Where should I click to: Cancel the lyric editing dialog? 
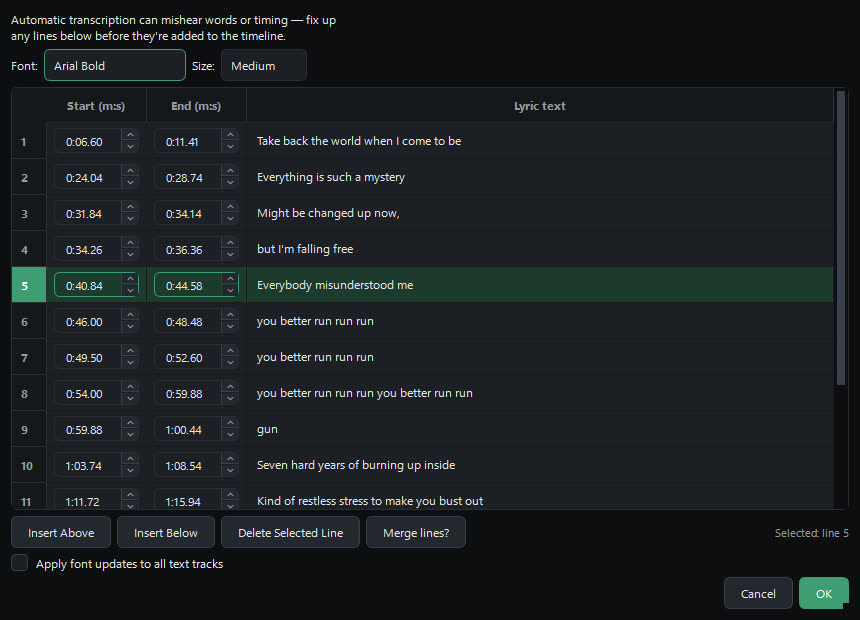click(758, 593)
